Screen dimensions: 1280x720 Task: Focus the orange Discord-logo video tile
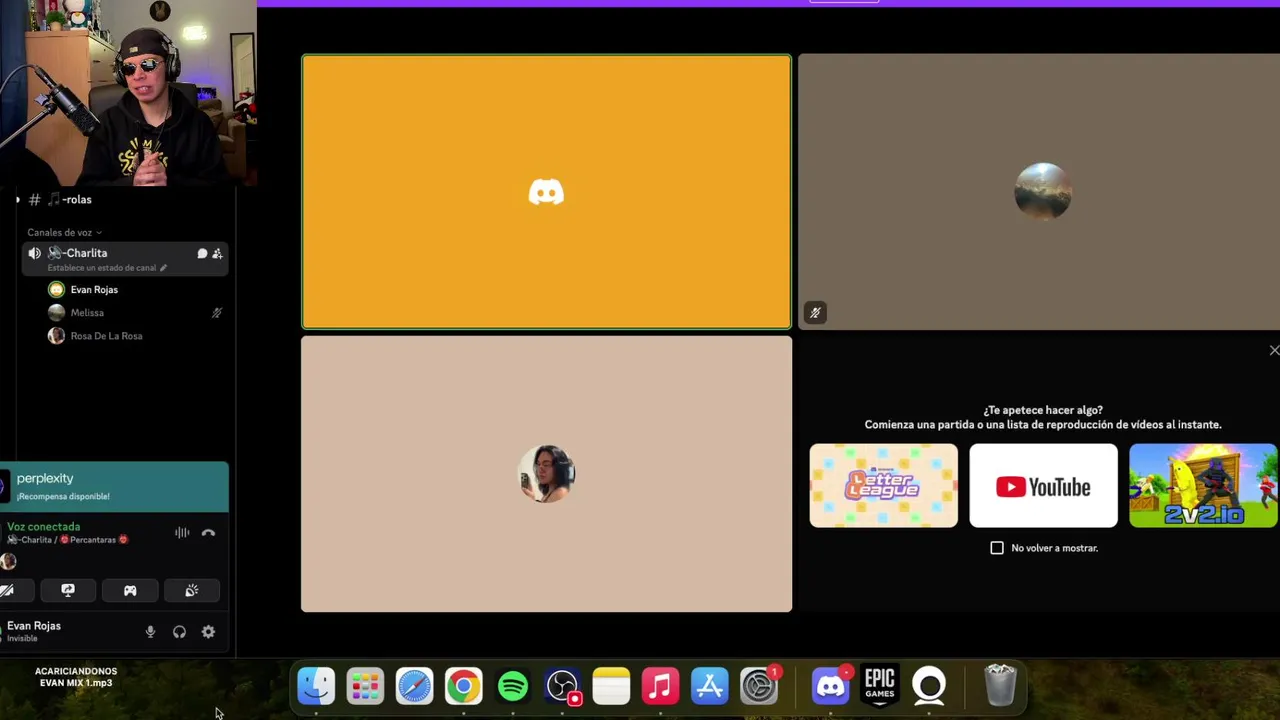546,192
